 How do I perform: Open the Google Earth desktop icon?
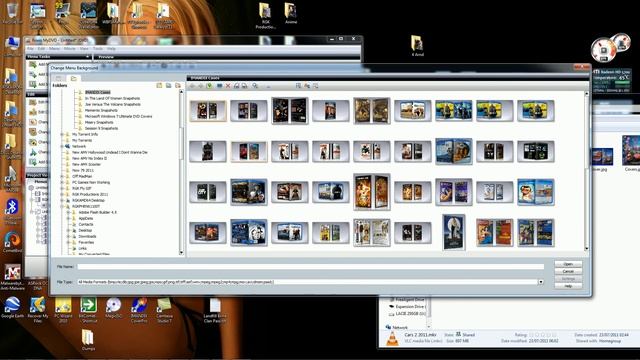coord(12,307)
